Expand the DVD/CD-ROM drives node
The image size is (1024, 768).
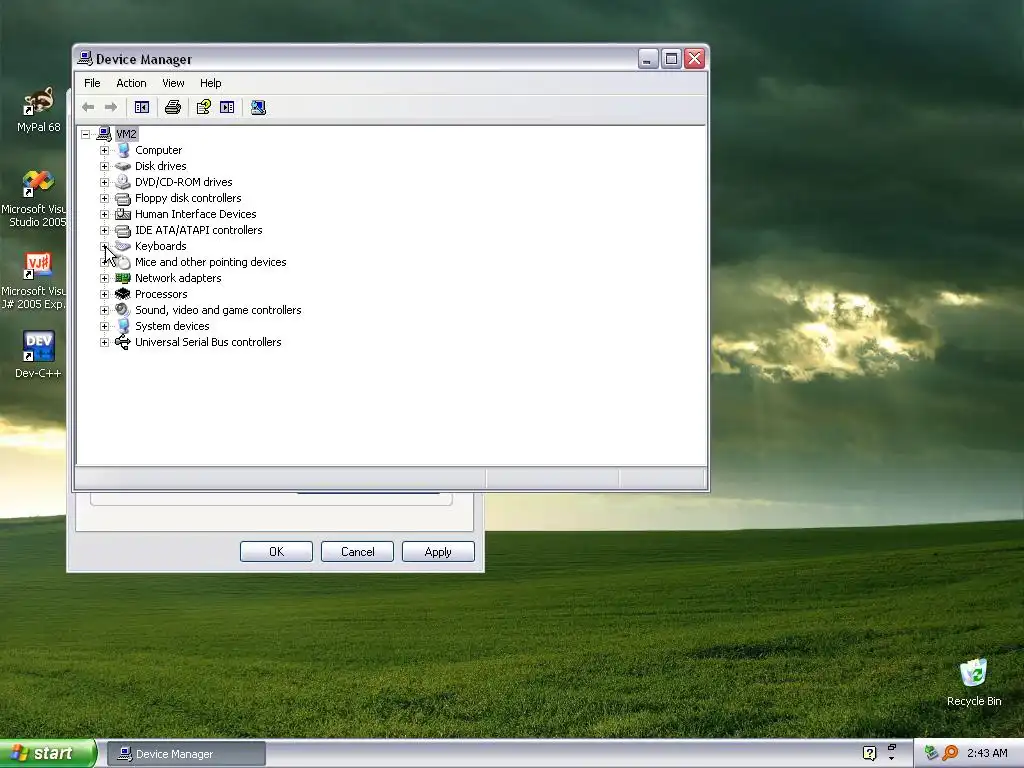(104, 182)
